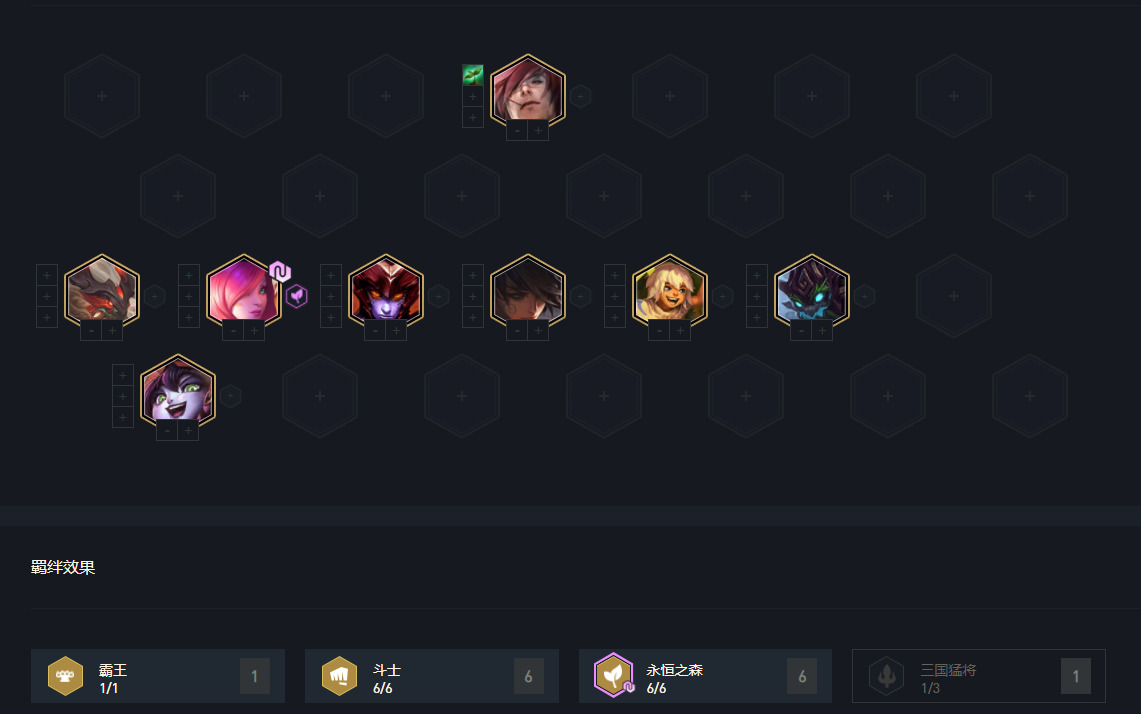The height and width of the screenshot is (714, 1141).
Task: Select the cyan-eyed Maokai champion hexagon
Action: pos(811,292)
